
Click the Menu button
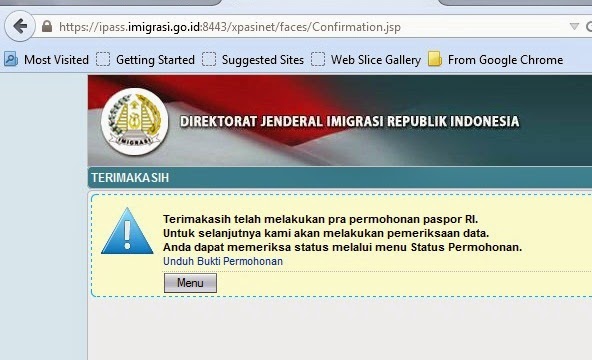coord(190,283)
